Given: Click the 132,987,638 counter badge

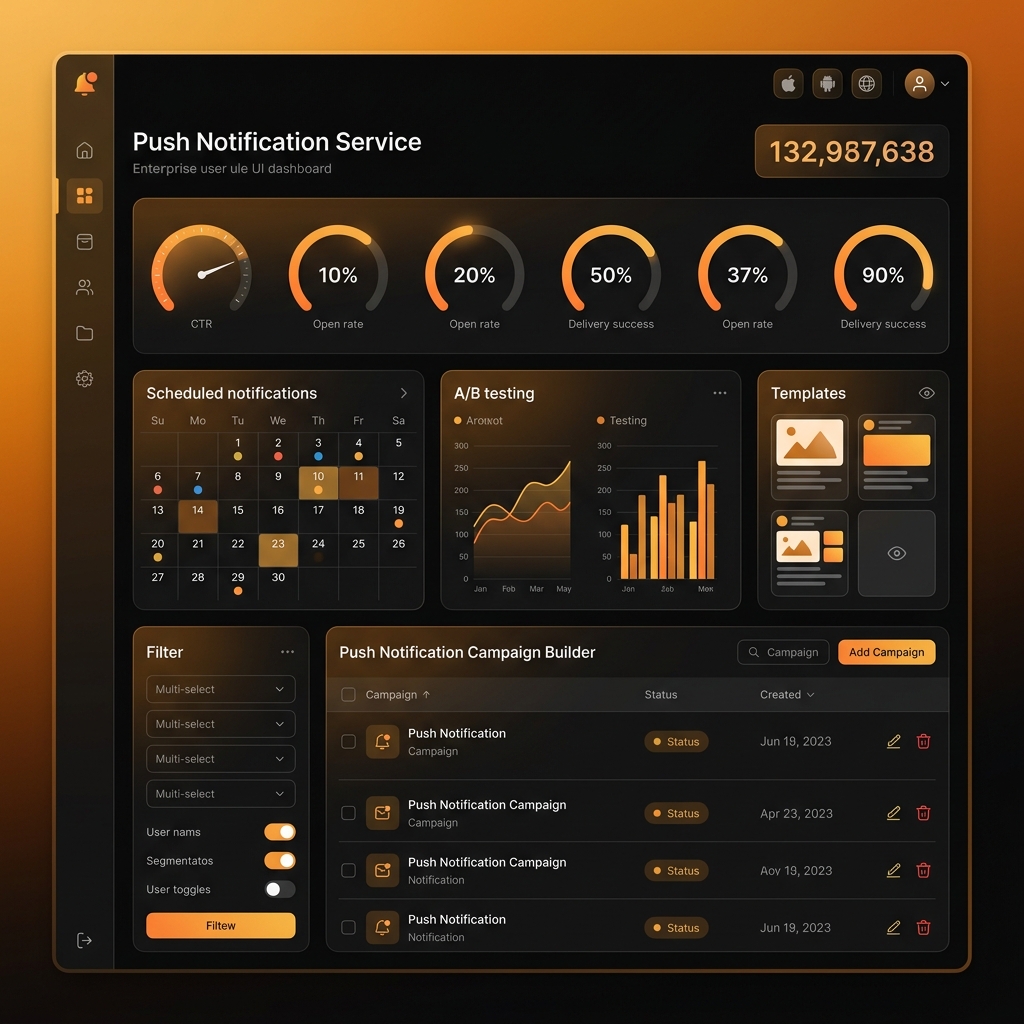Looking at the screenshot, I should point(852,151).
